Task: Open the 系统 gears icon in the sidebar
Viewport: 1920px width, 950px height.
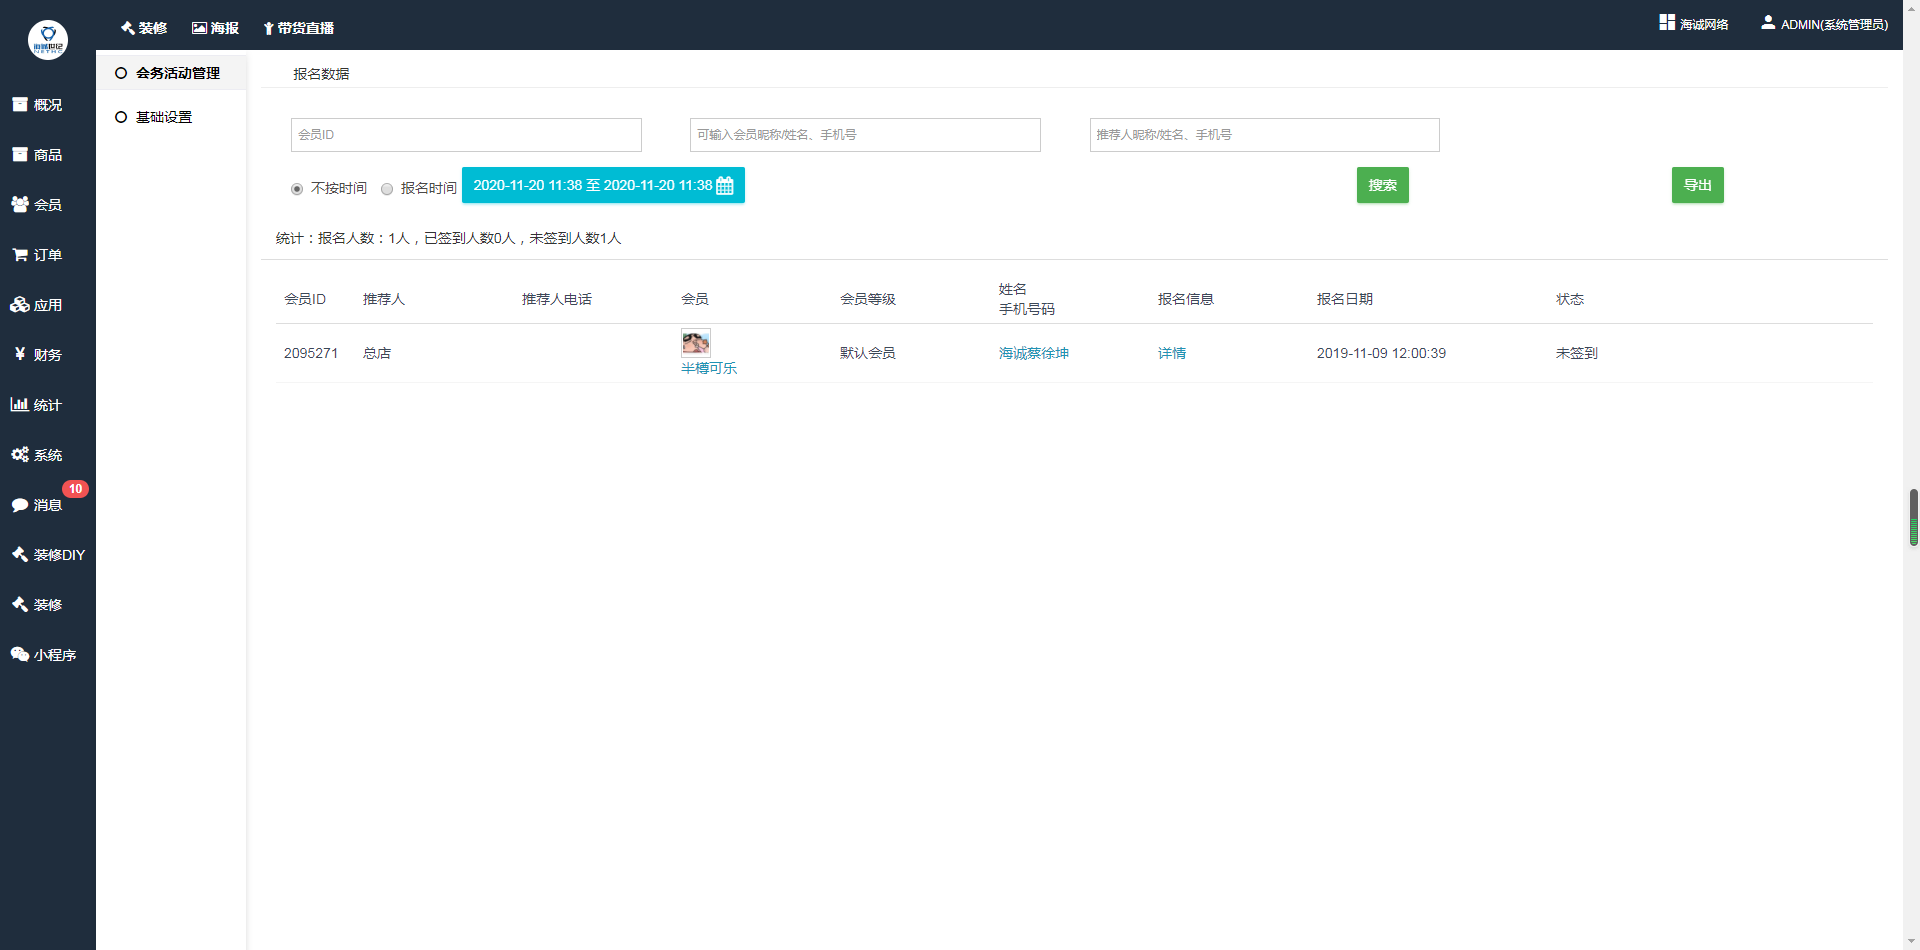Action: pyautogui.click(x=20, y=454)
